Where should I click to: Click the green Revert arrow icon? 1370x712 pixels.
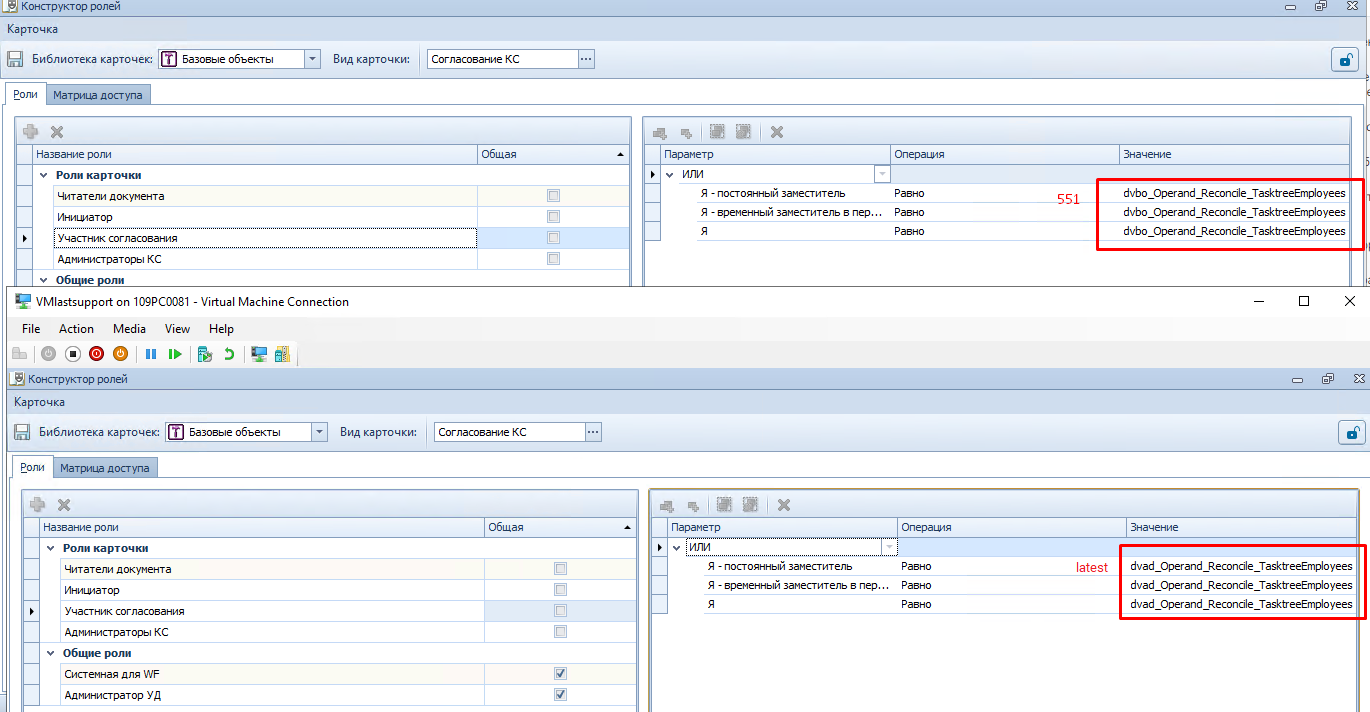(x=229, y=354)
